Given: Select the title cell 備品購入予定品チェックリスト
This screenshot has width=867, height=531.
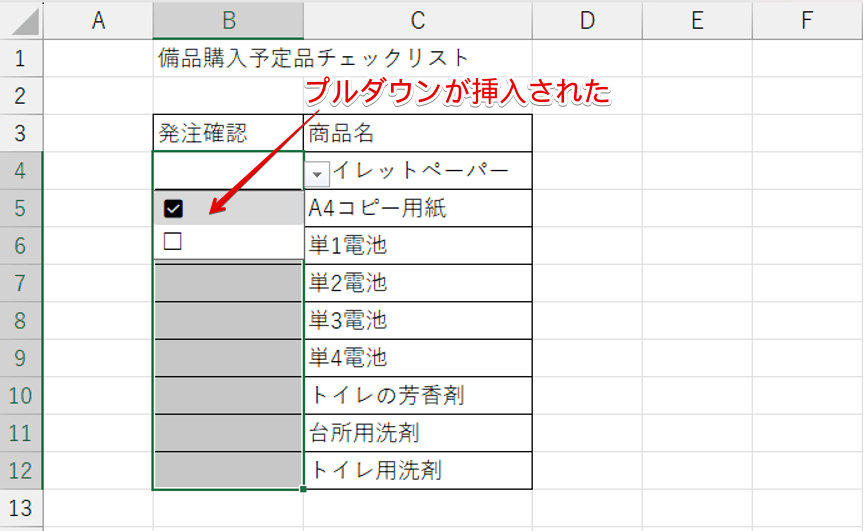Looking at the screenshot, I should (x=312, y=58).
